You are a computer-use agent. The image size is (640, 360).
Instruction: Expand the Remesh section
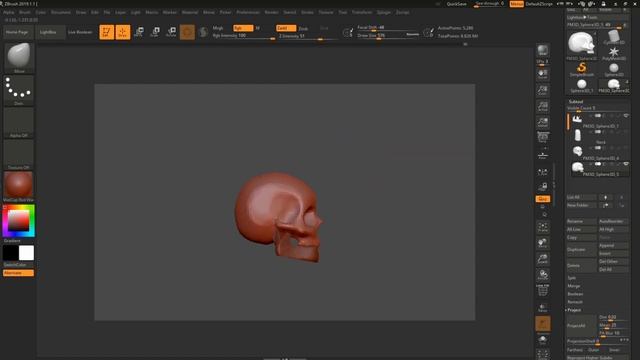[x=575, y=302]
